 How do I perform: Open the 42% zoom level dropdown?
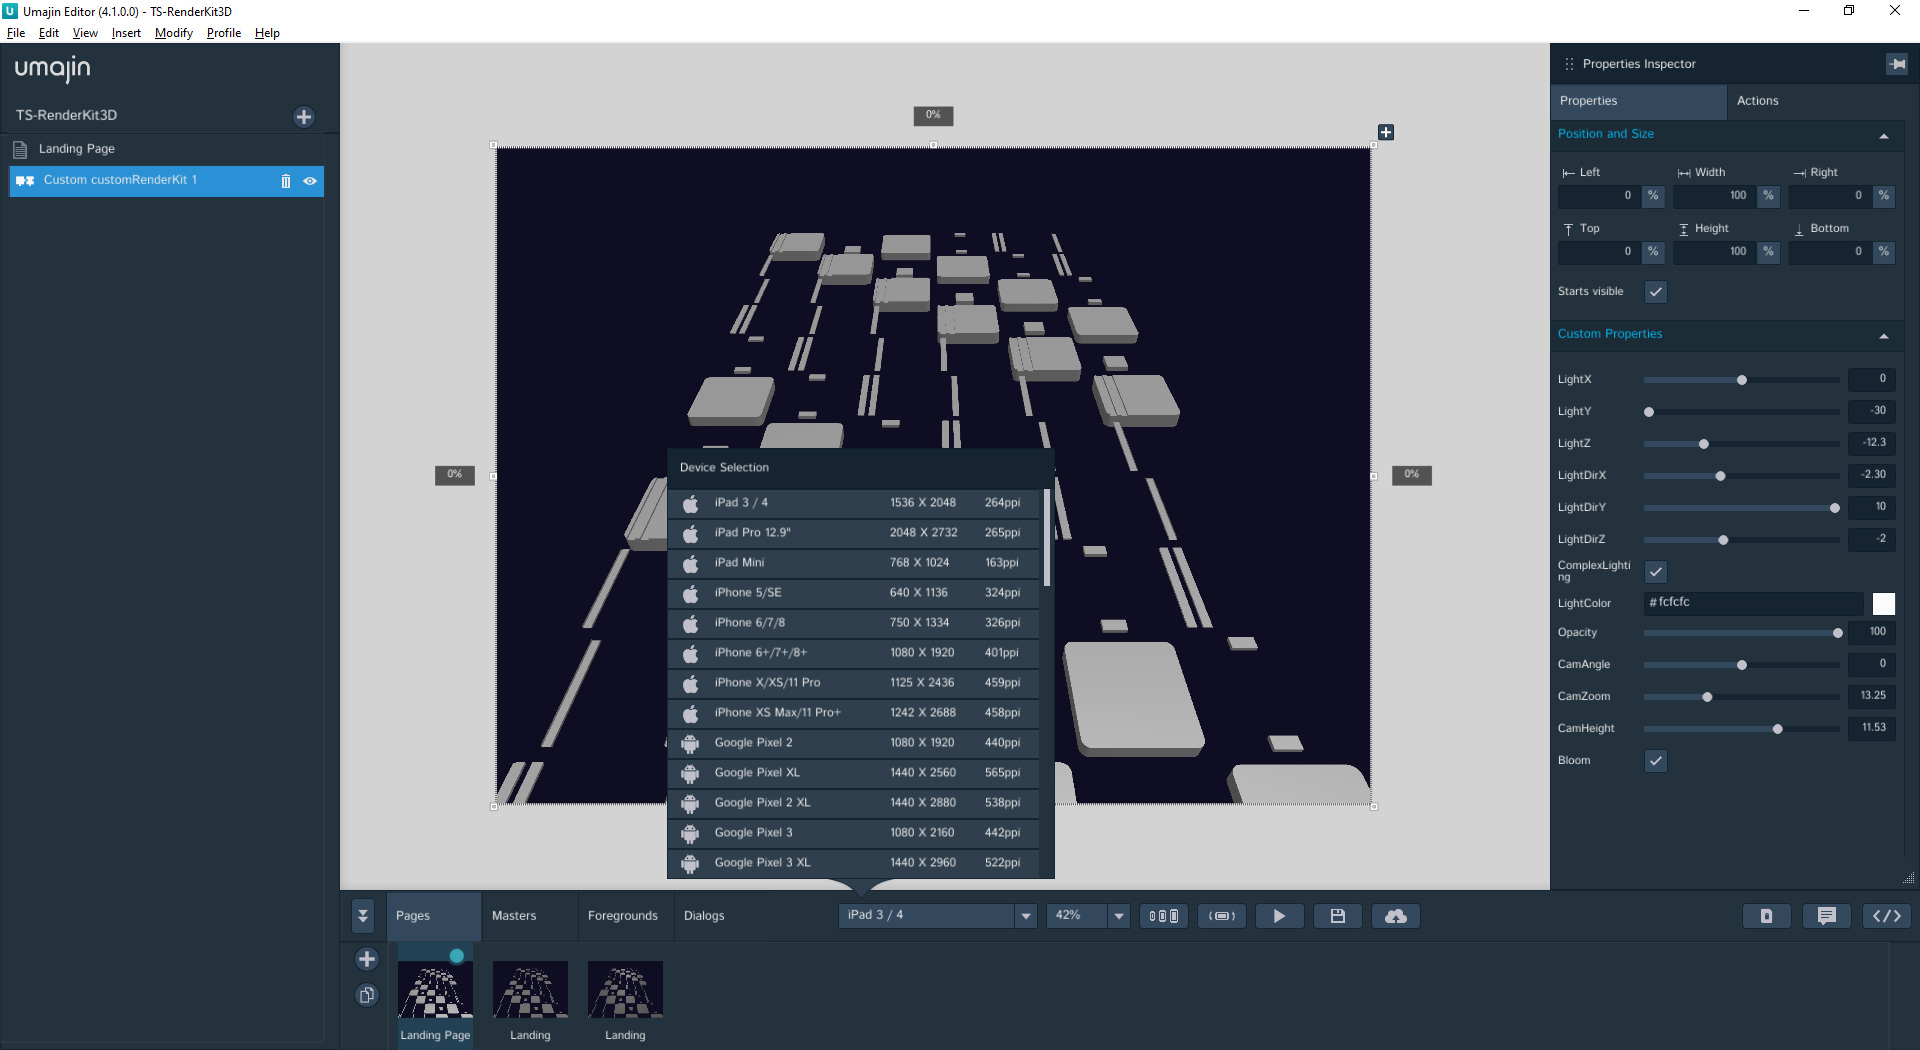click(1118, 916)
